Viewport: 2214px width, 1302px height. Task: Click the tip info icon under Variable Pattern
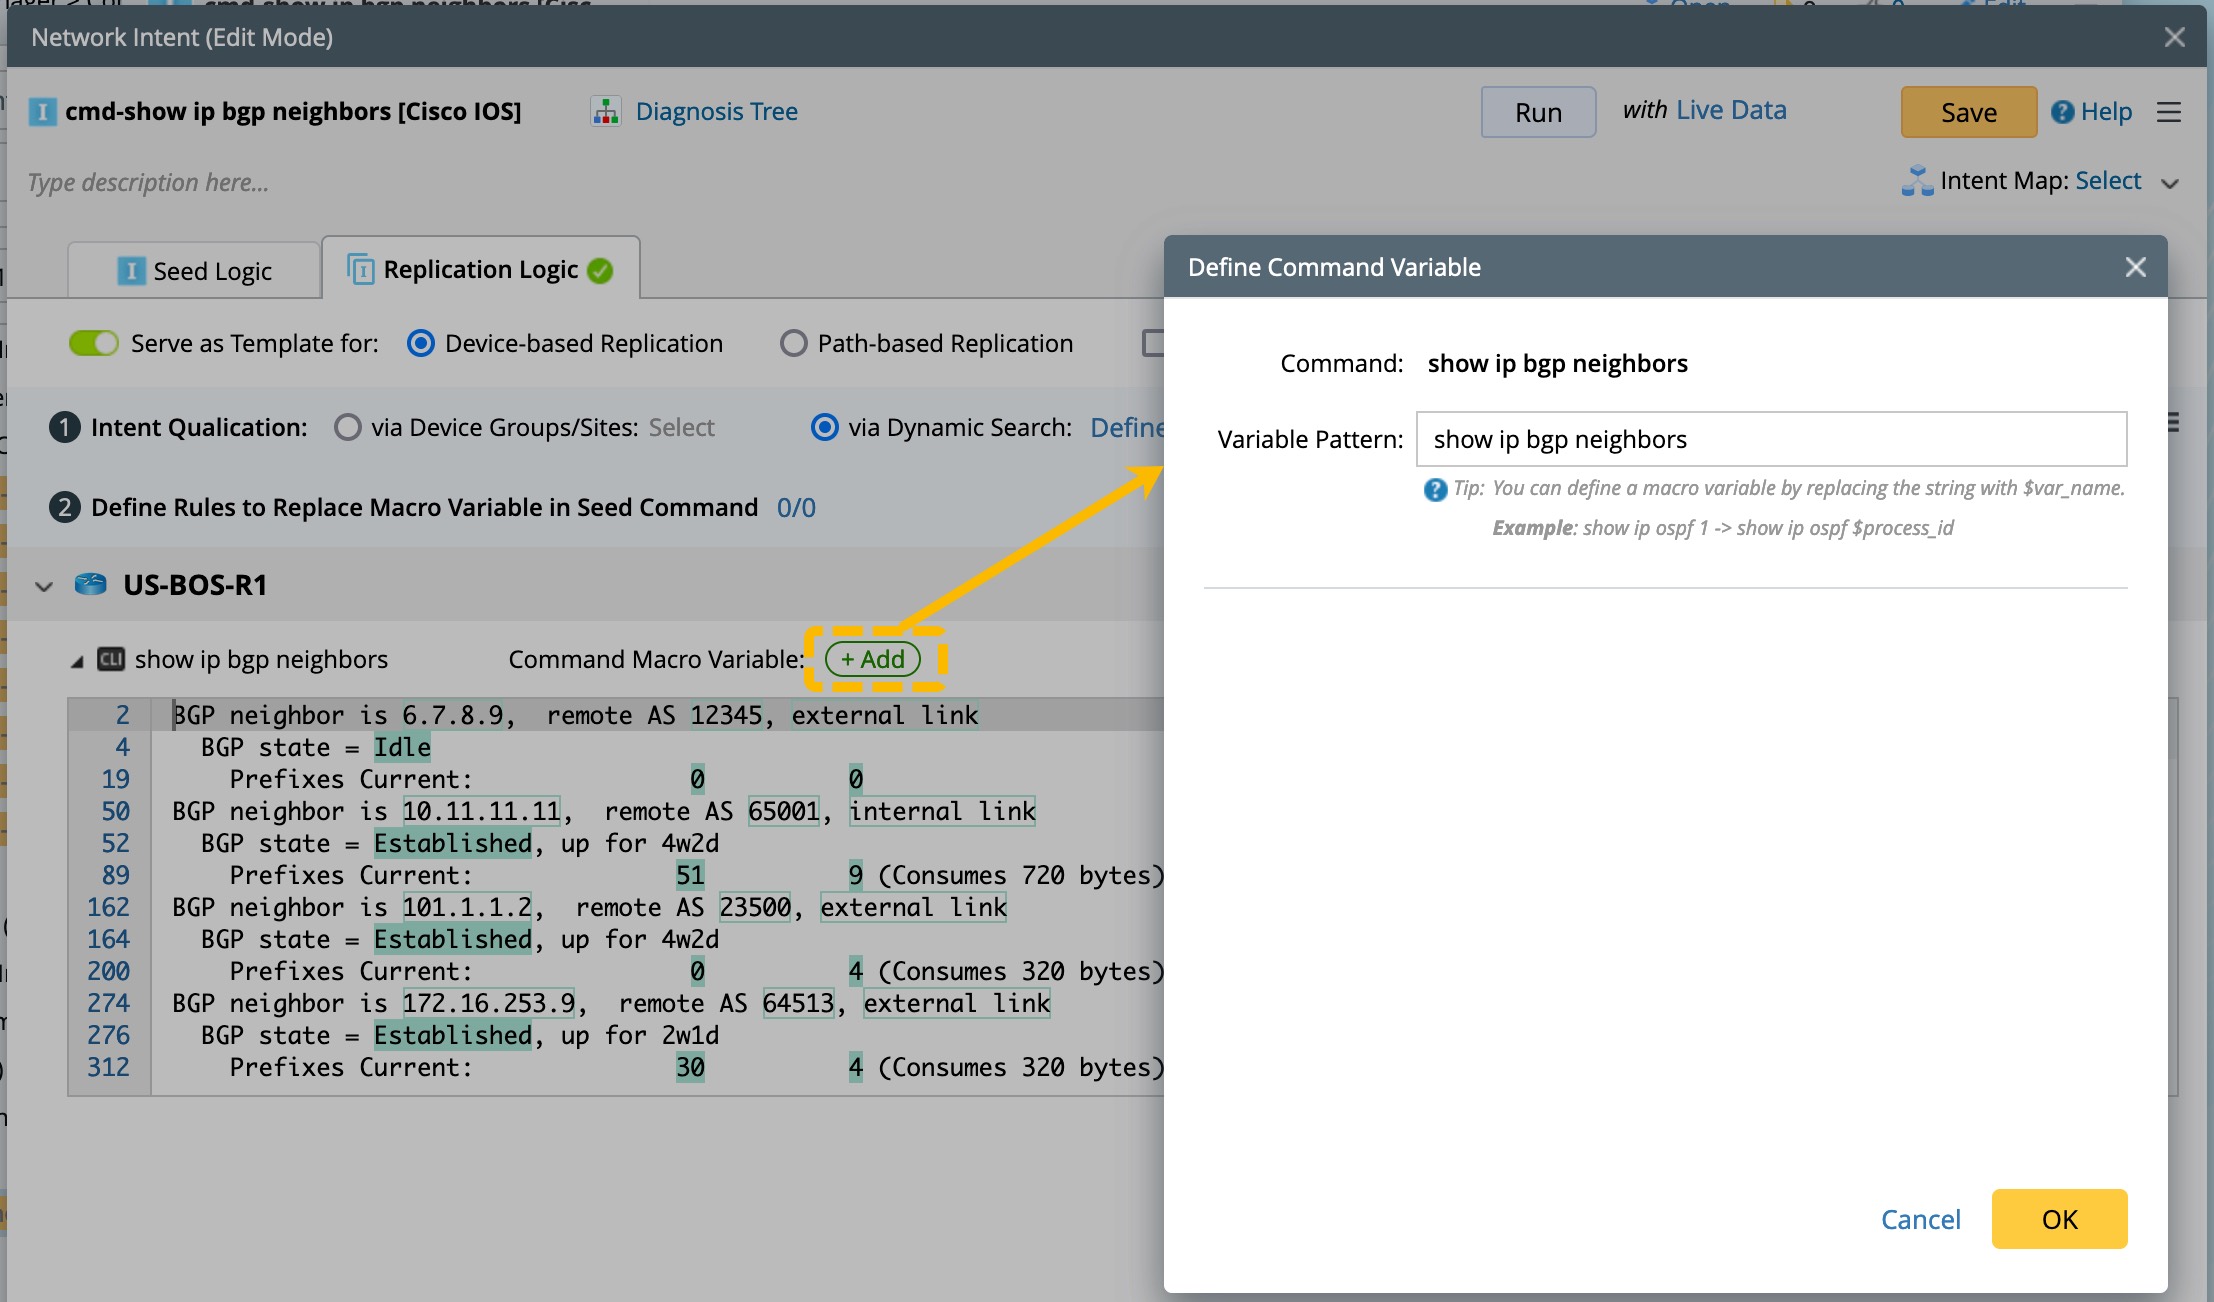pyautogui.click(x=1435, y=489)
